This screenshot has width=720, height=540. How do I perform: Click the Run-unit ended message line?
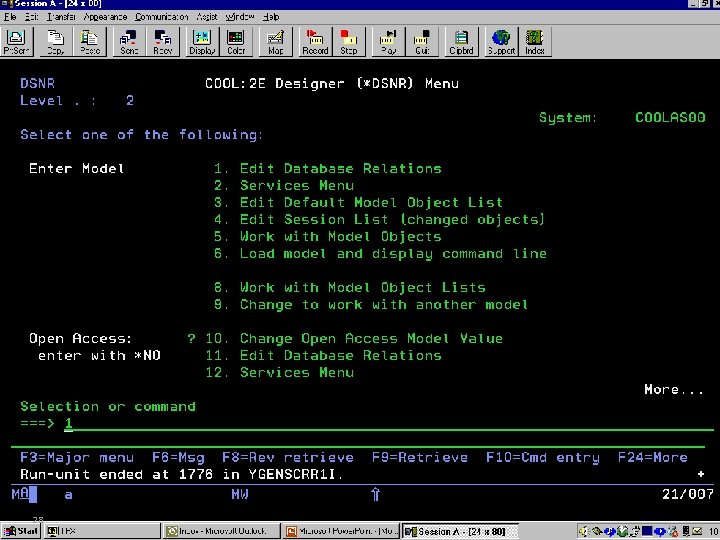point(181,474)
